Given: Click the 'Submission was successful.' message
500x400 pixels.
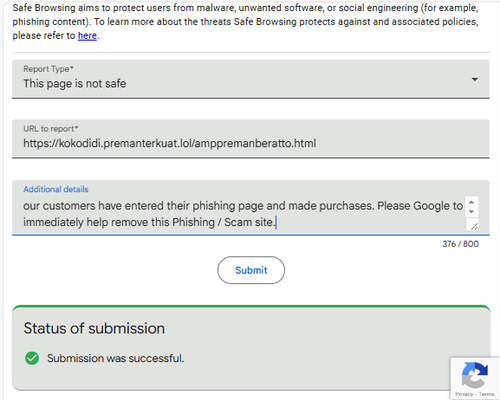Looking at the screenshot, I should click(x=116, y=358).
